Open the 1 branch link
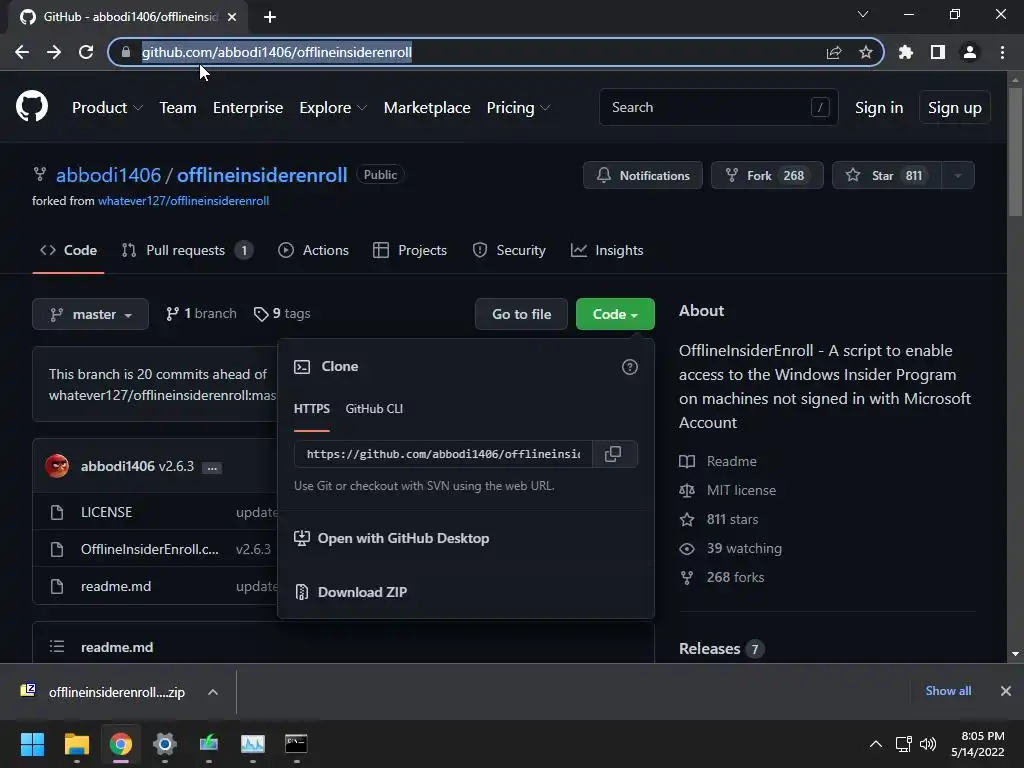 tap(201, 314)
